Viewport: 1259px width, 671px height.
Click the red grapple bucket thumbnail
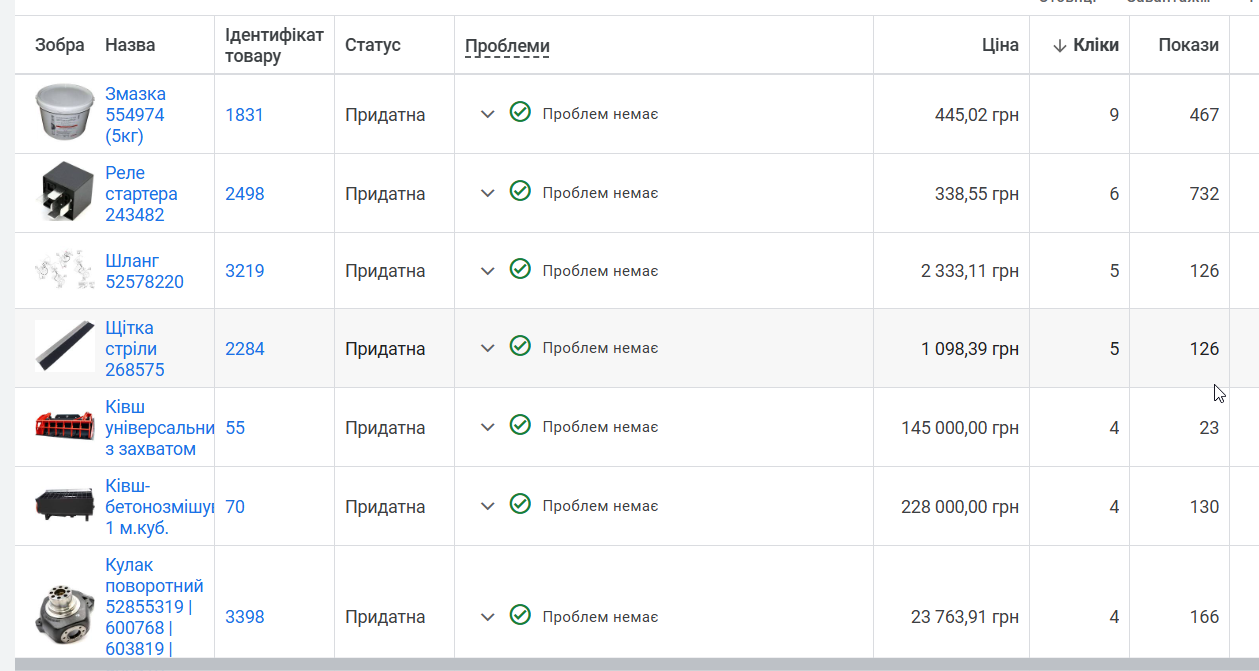tap(65, 425)
